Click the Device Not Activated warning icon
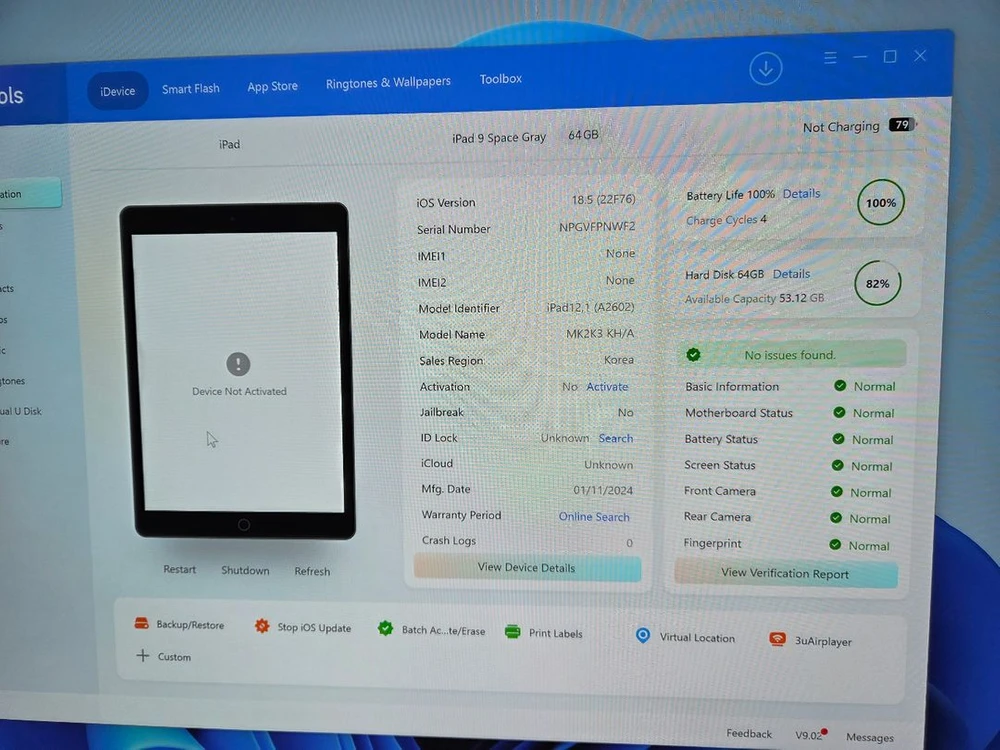Viewport: 1000px width, 750px height. [239, 364]
